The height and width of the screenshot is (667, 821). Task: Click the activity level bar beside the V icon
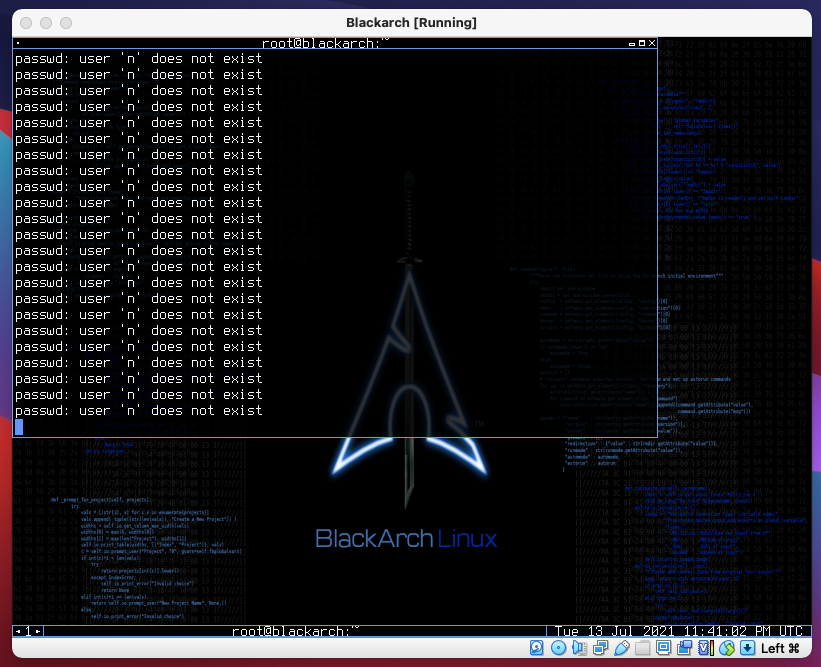pyautogui.click(x=712, y=648)
